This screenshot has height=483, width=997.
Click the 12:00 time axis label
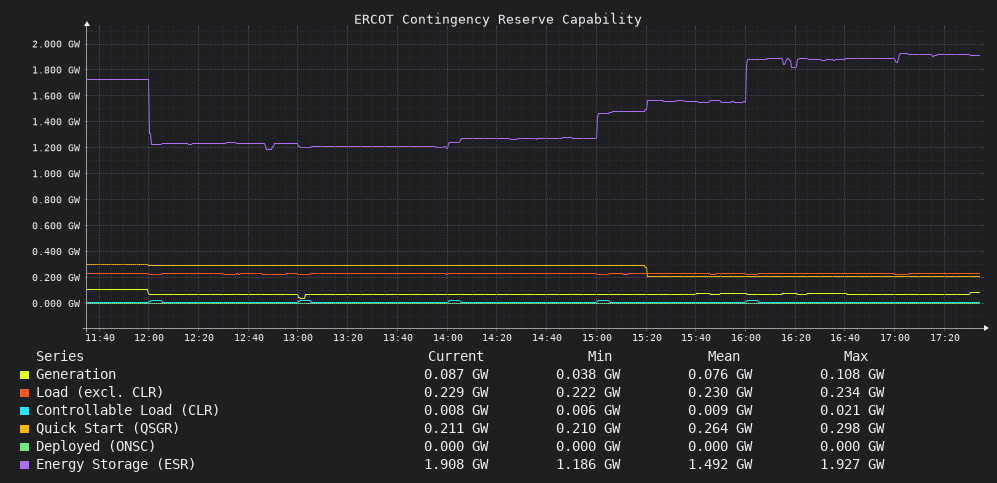coord(149,337)
